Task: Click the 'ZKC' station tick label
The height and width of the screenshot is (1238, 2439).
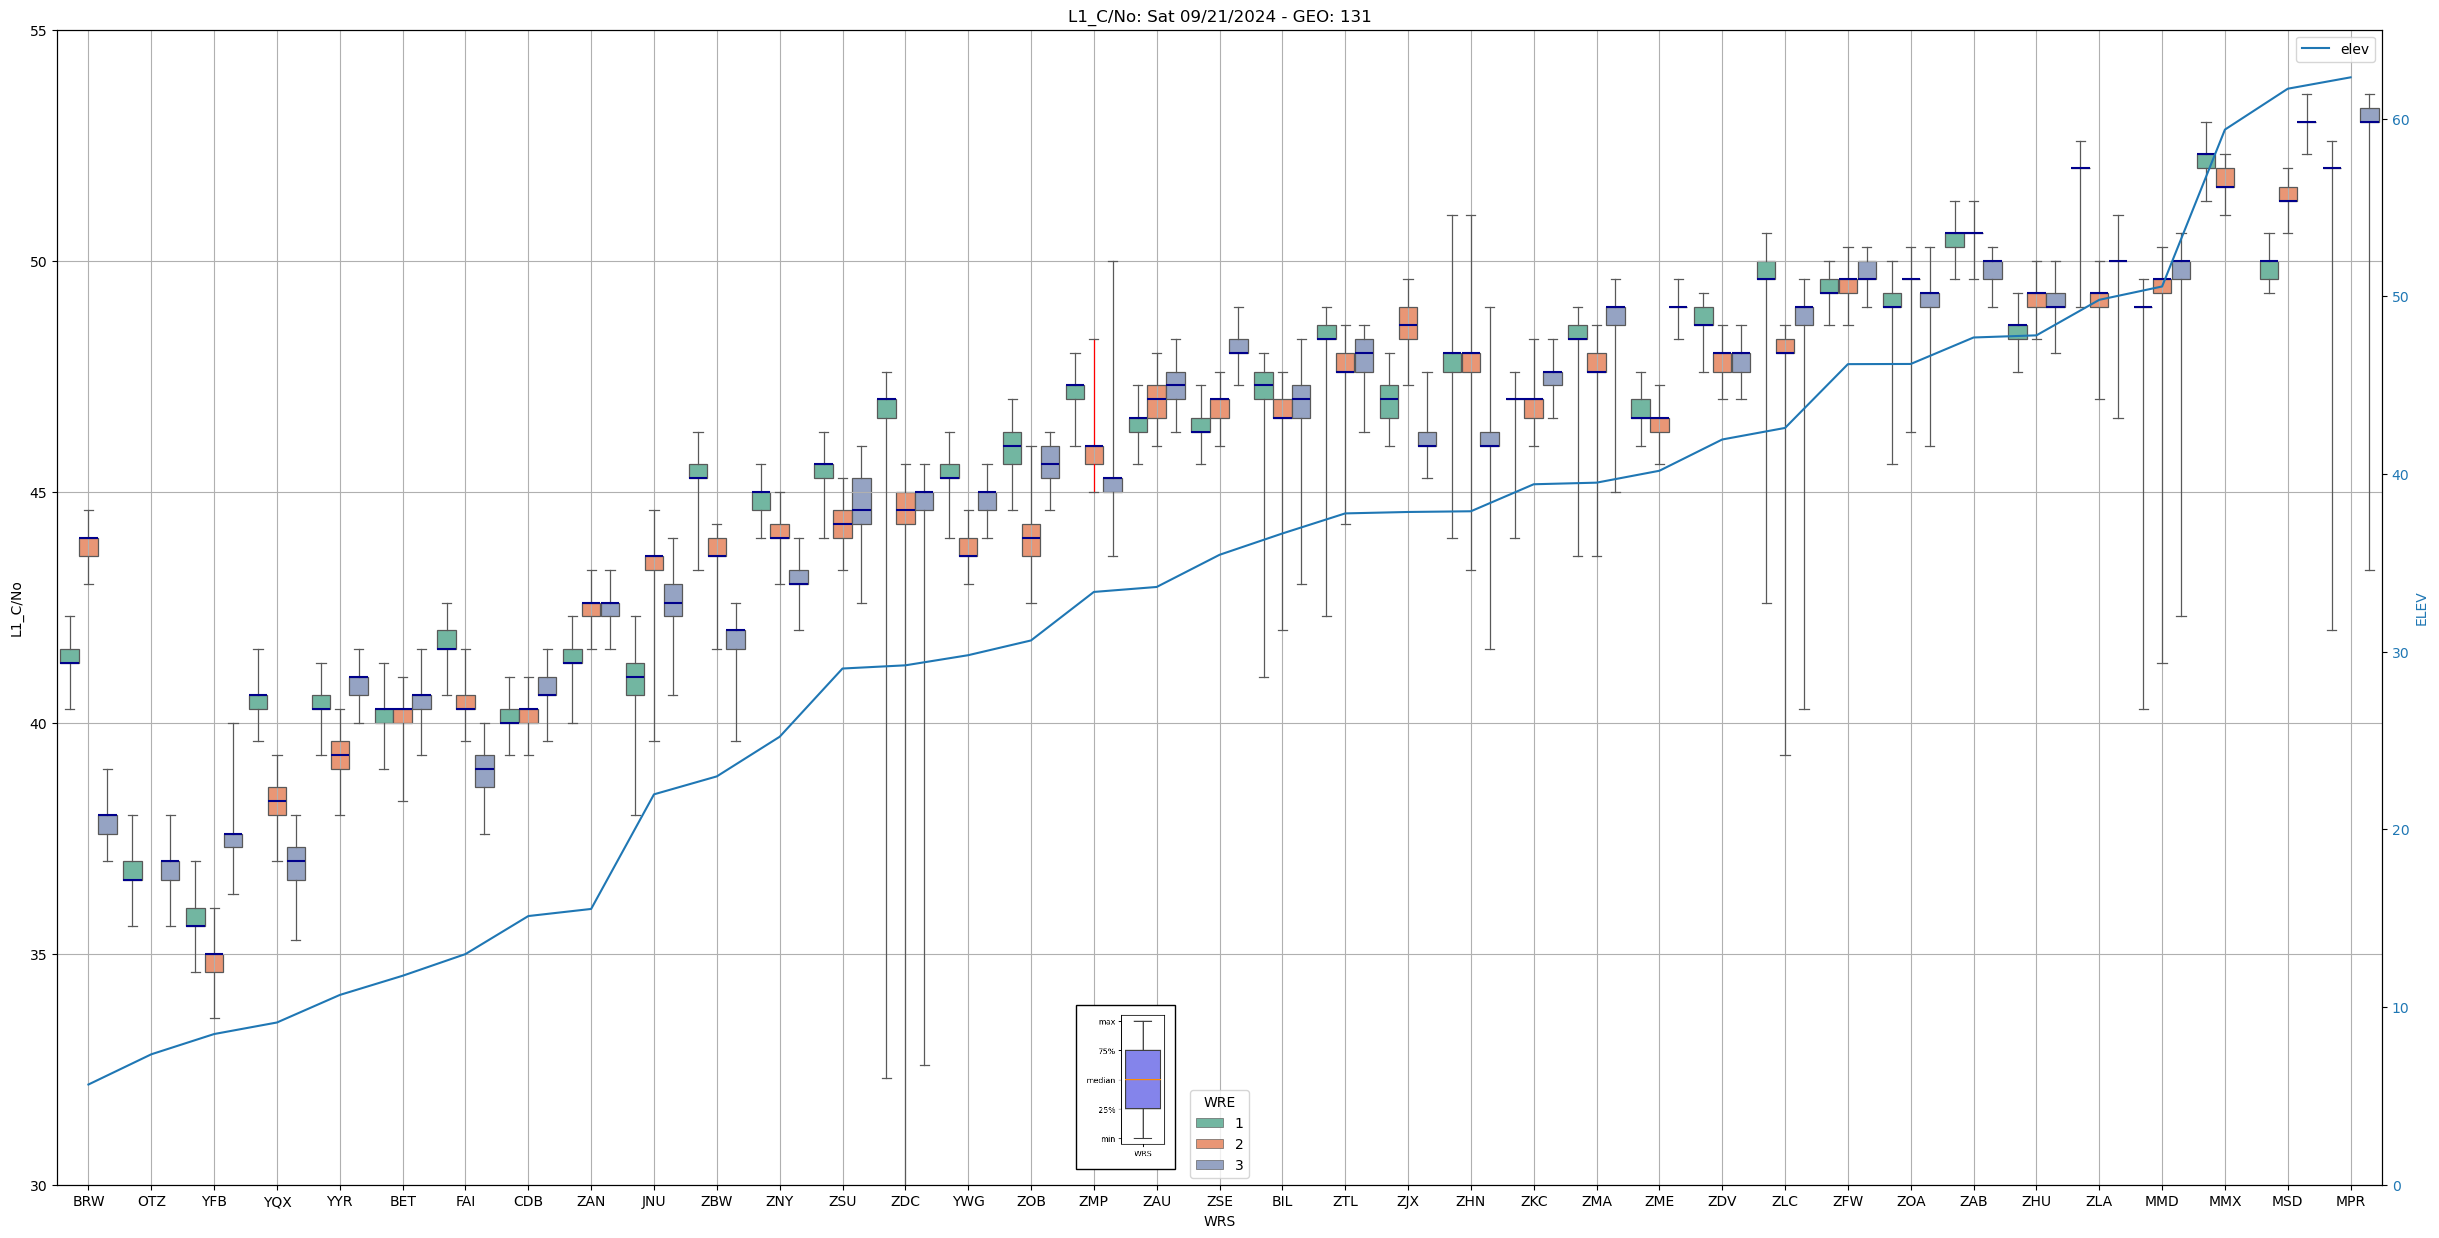Action: (x=1534, y=1201)
